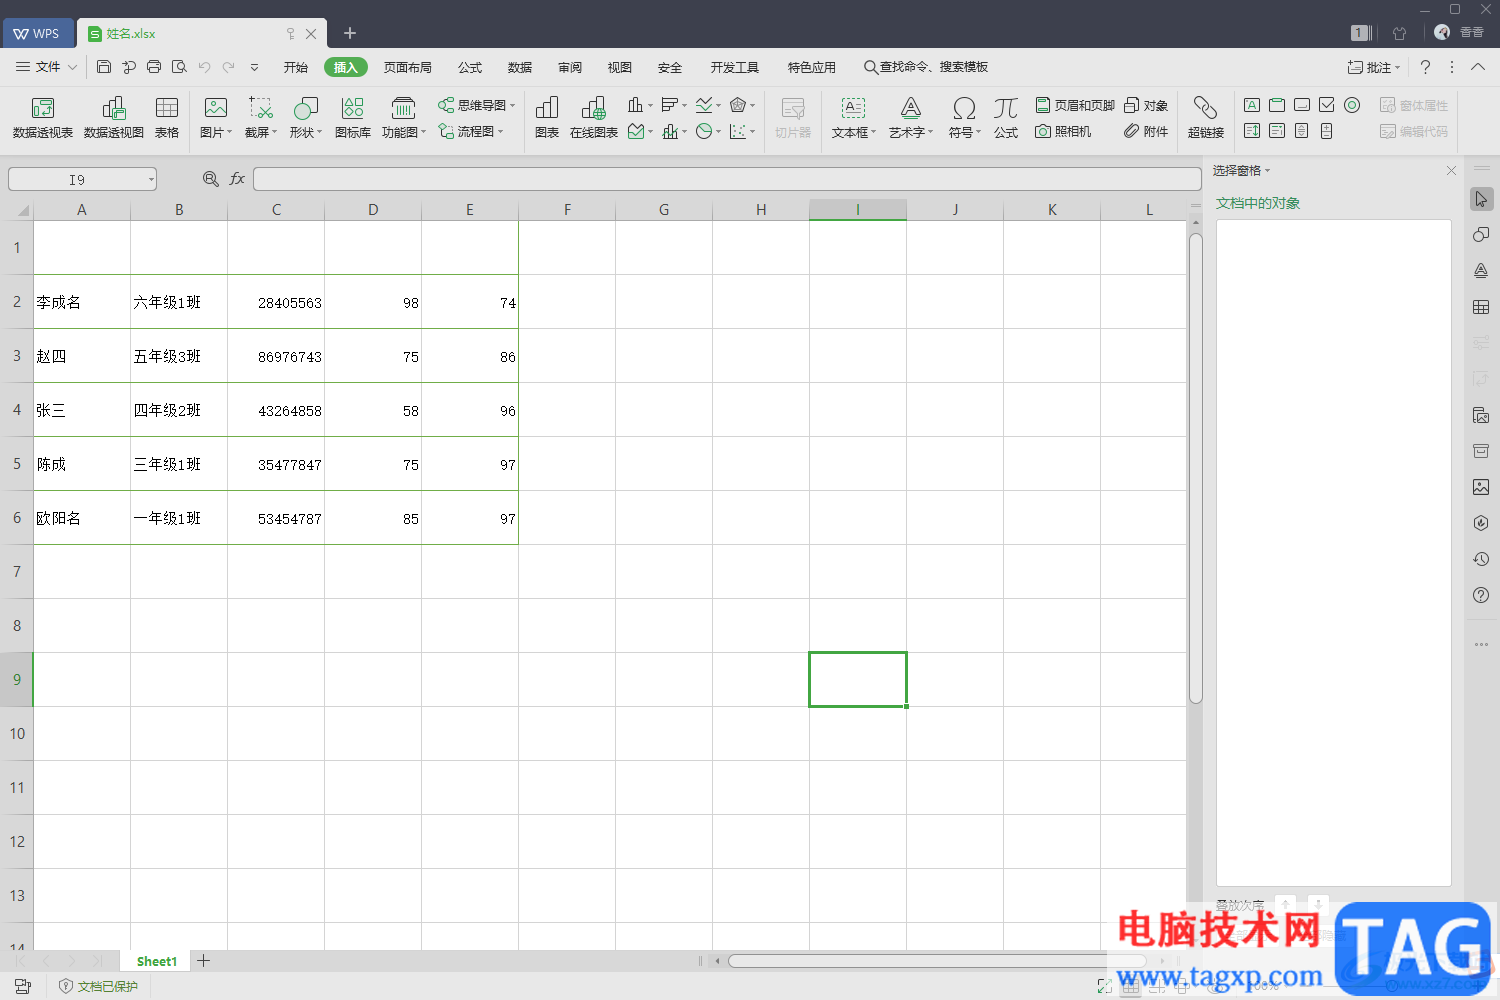Click the undo arrow icon
This screenshot has height=1000, width=1500.
click(x=204, y=67)
